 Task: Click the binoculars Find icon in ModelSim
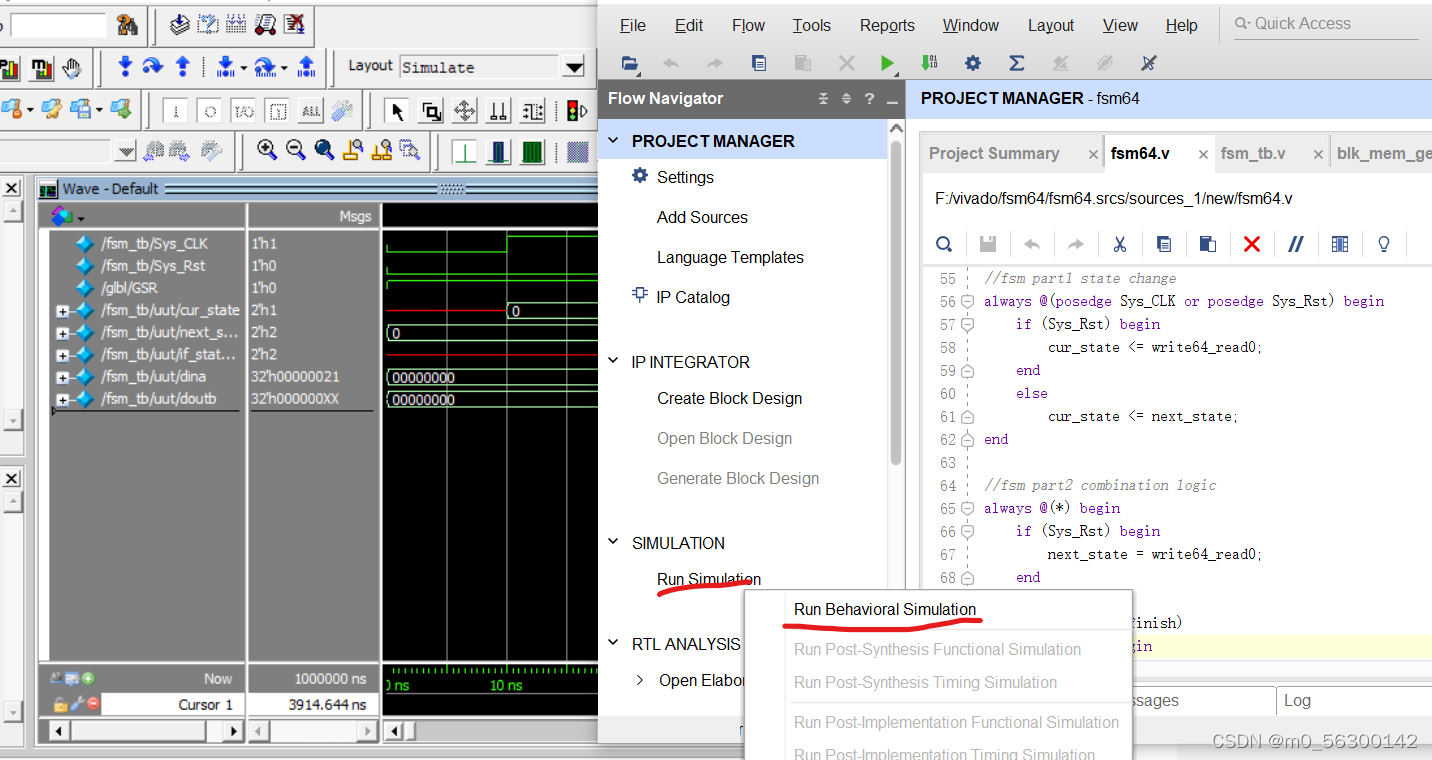pyautogui.click(x=127, y=24)
